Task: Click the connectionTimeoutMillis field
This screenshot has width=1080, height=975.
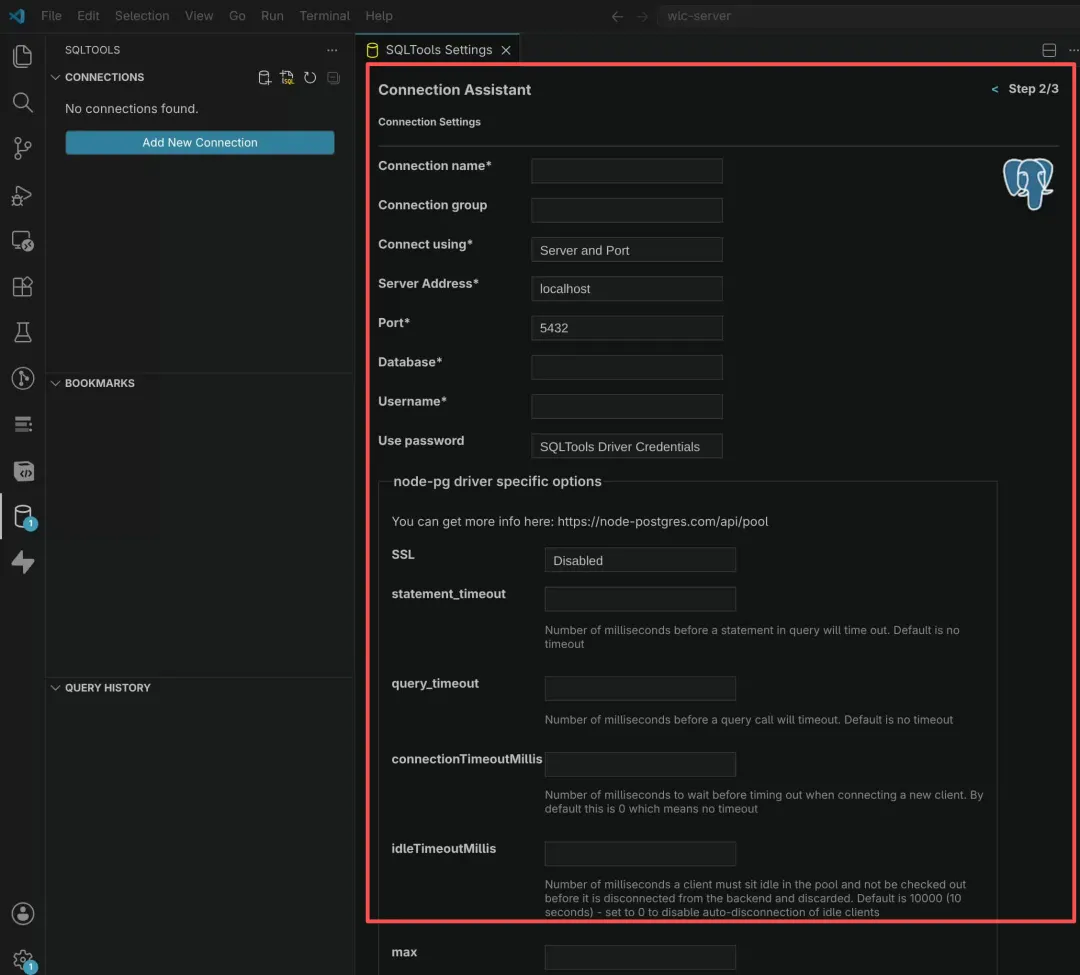Action: coord(640,764)
